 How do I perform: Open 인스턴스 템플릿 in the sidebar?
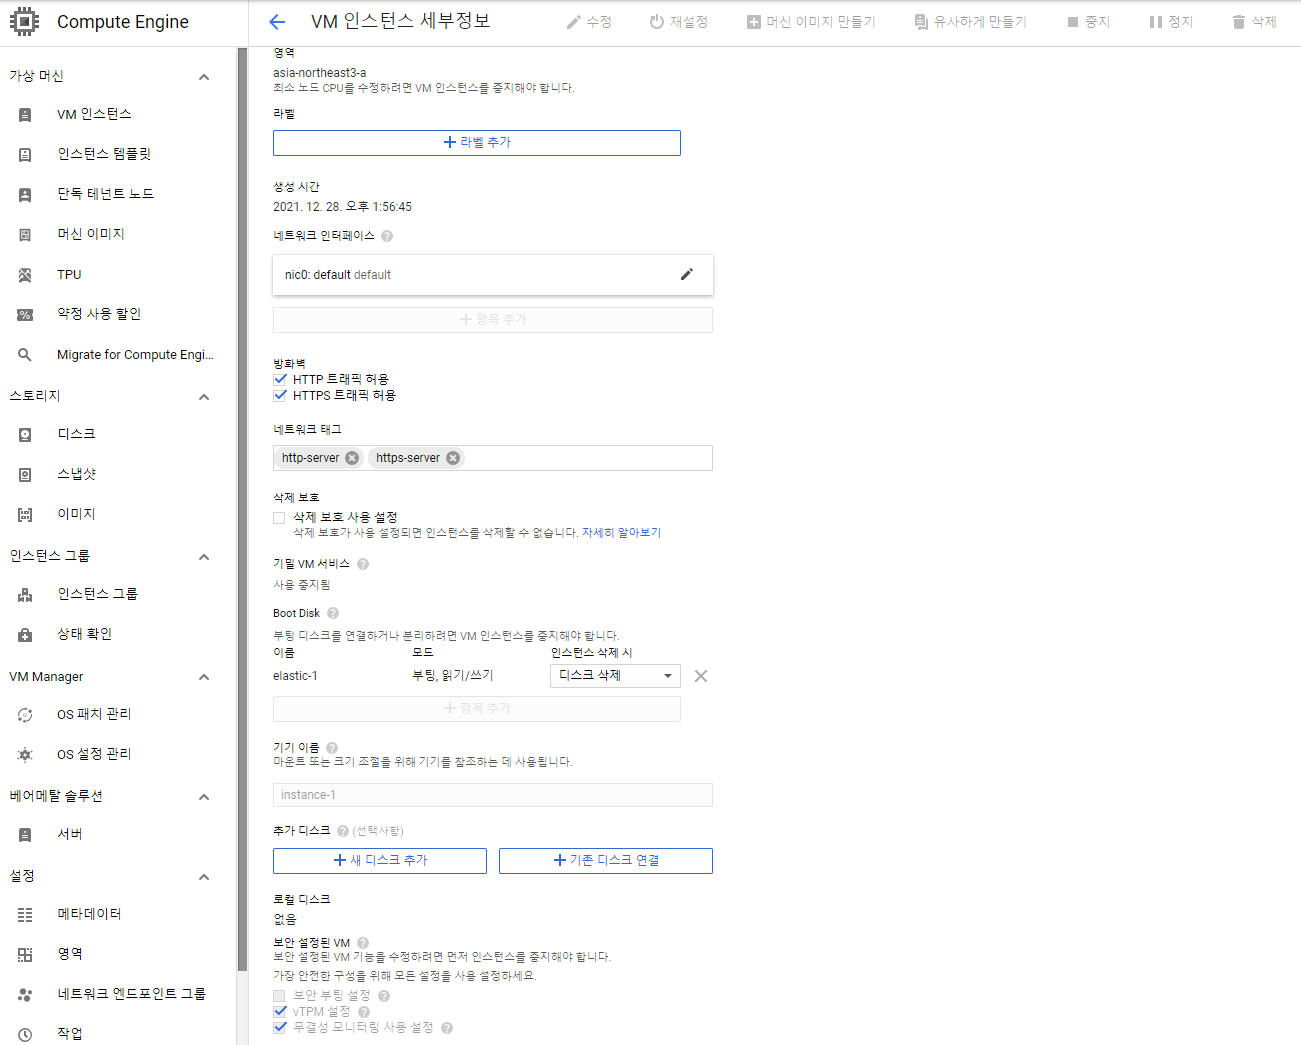click(104, 154)
